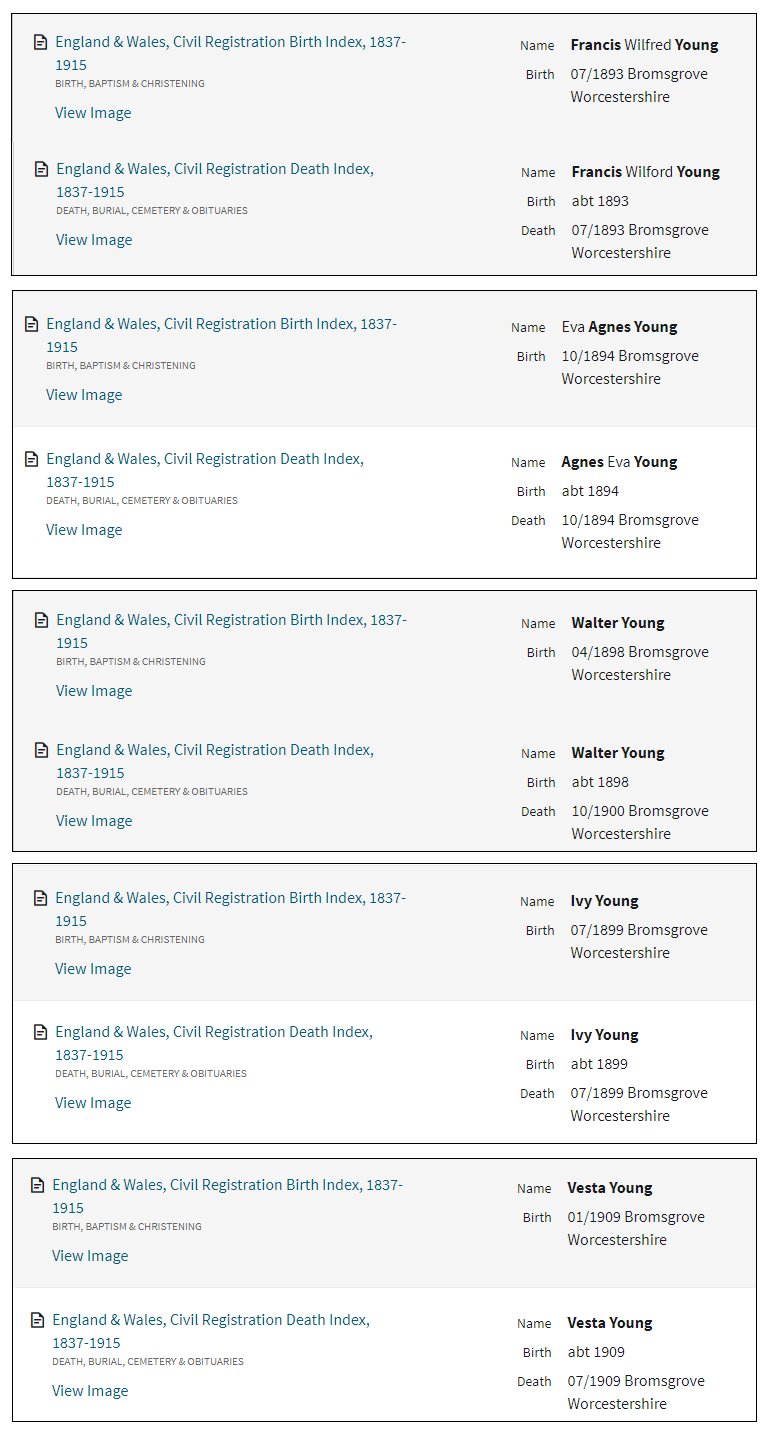This screenshot has height=1436, width=765.
Task: Select document icon for Walter Young 10/1900 death record
Action: click(x=41, y=750)
